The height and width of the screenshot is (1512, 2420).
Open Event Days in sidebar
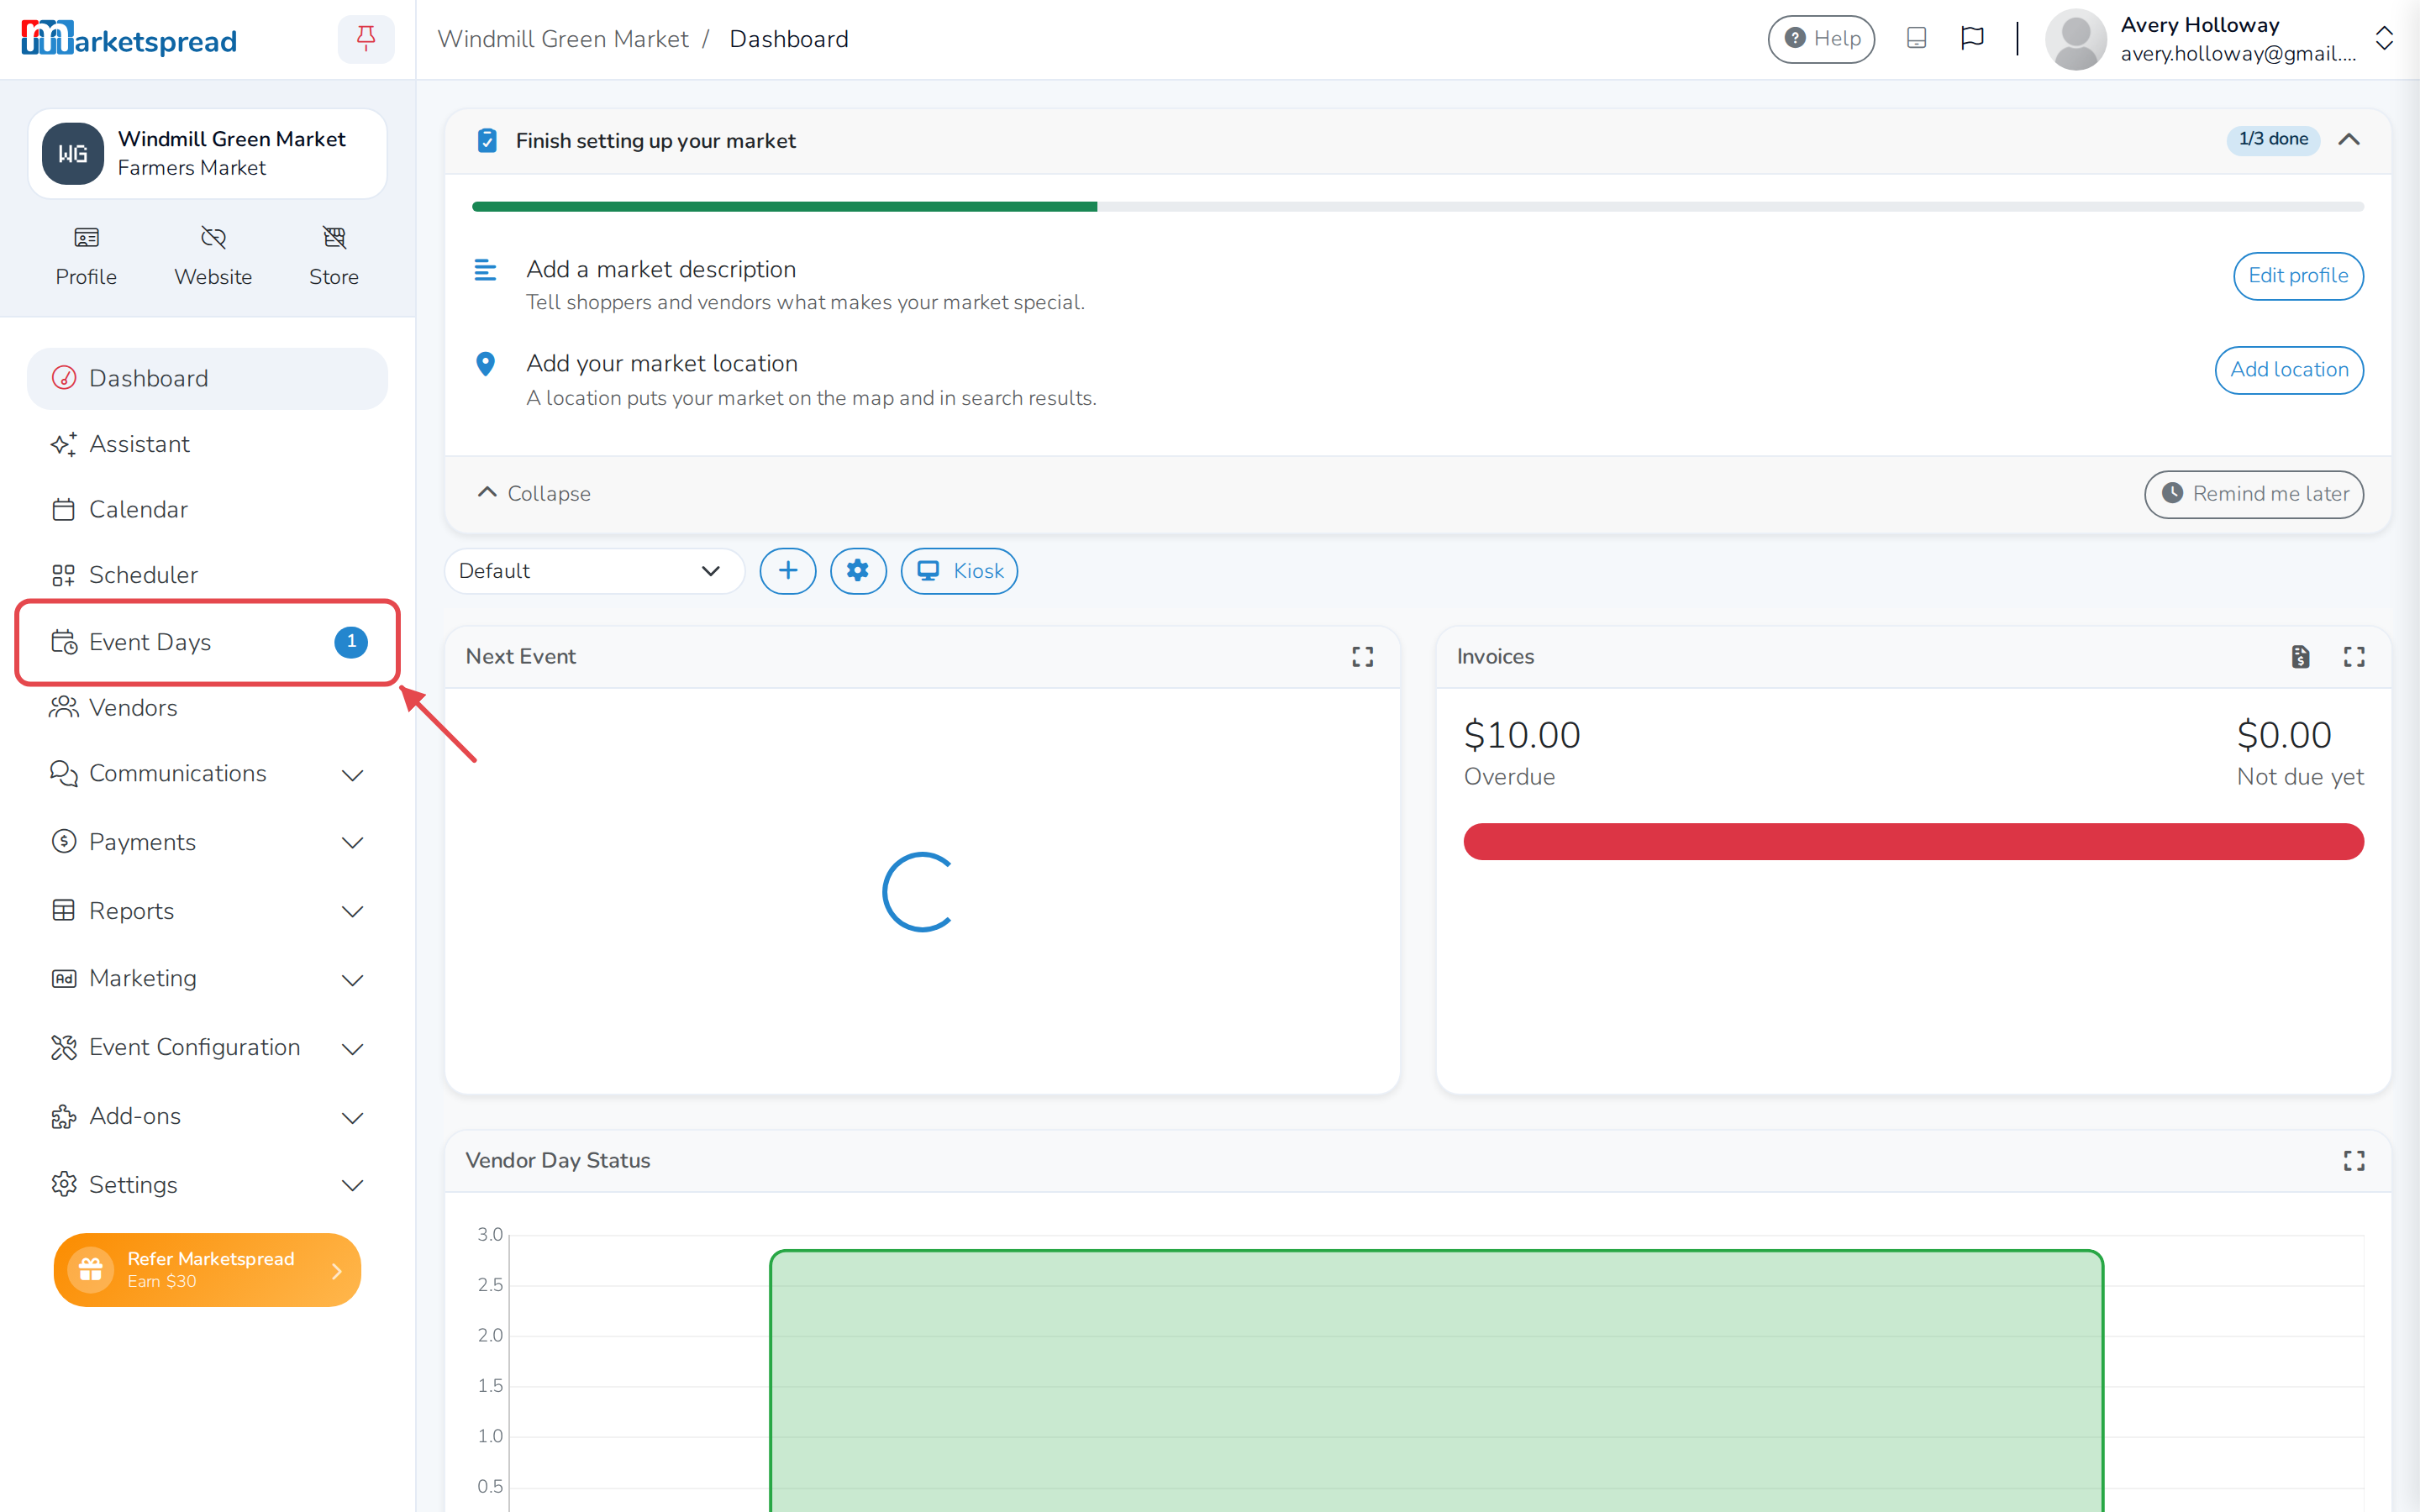click(x=207, y=642)
